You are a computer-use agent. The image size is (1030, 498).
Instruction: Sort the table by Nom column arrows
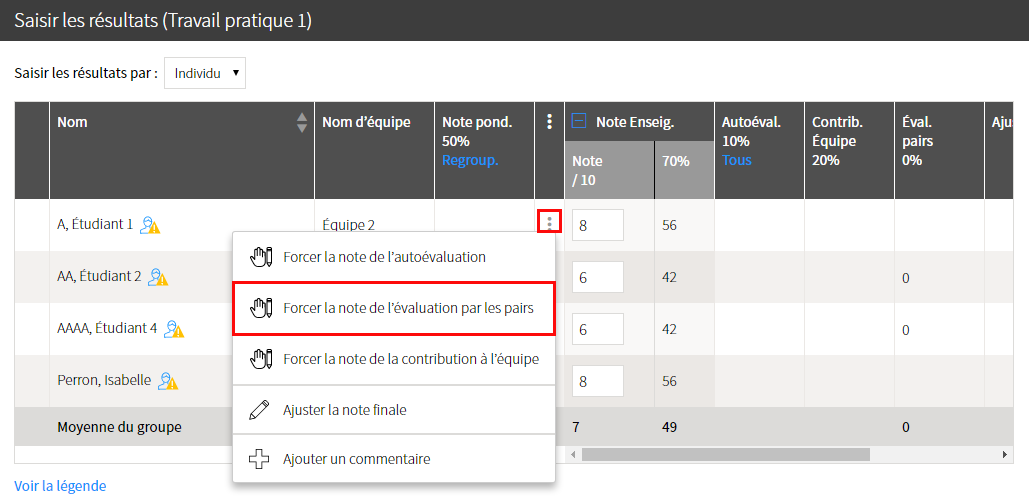point(302,122)
